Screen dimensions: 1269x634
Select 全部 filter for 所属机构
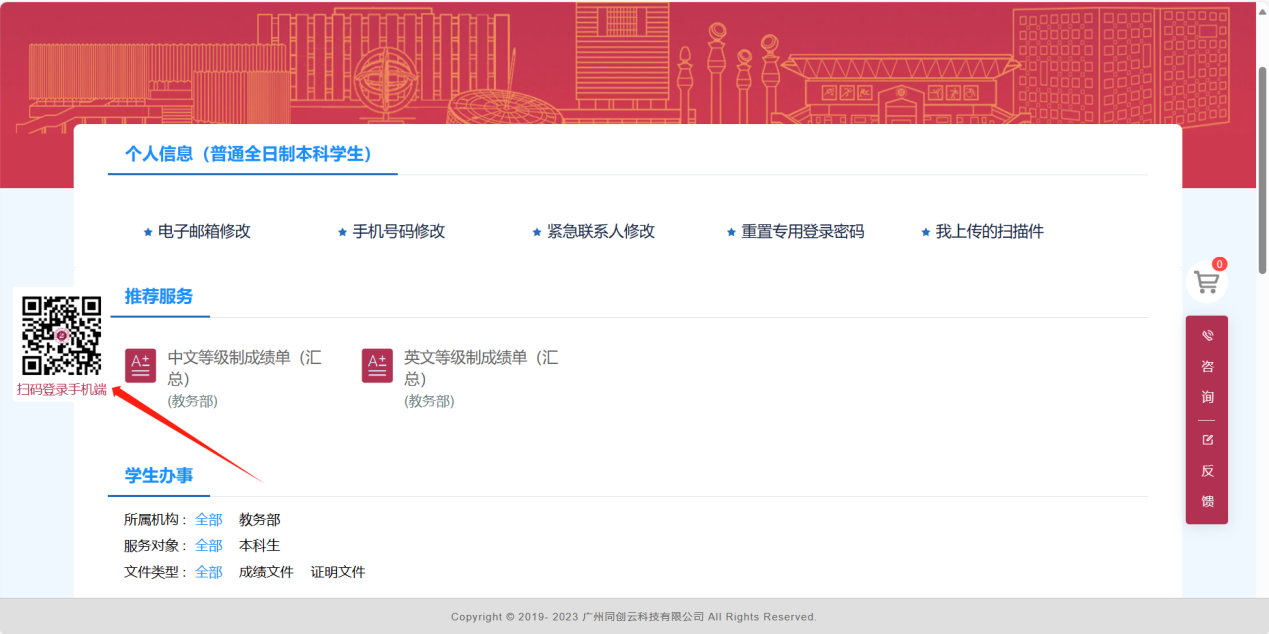click(209, 520)
